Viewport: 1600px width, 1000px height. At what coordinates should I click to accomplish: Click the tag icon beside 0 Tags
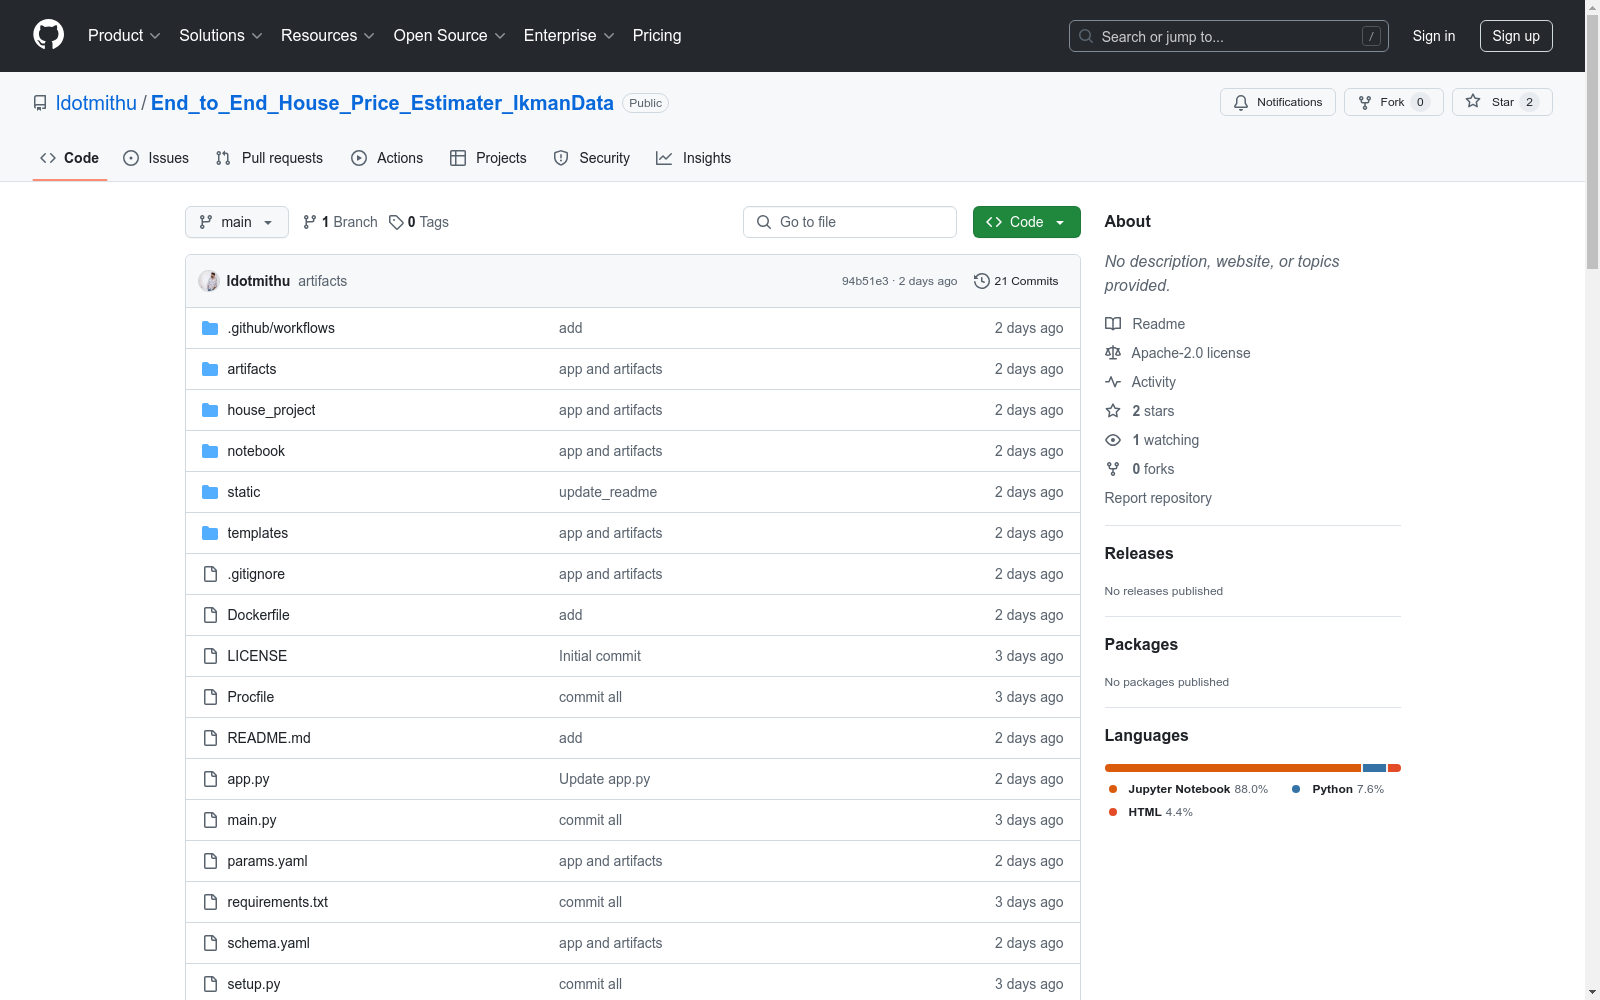click(x=396, y=222)
